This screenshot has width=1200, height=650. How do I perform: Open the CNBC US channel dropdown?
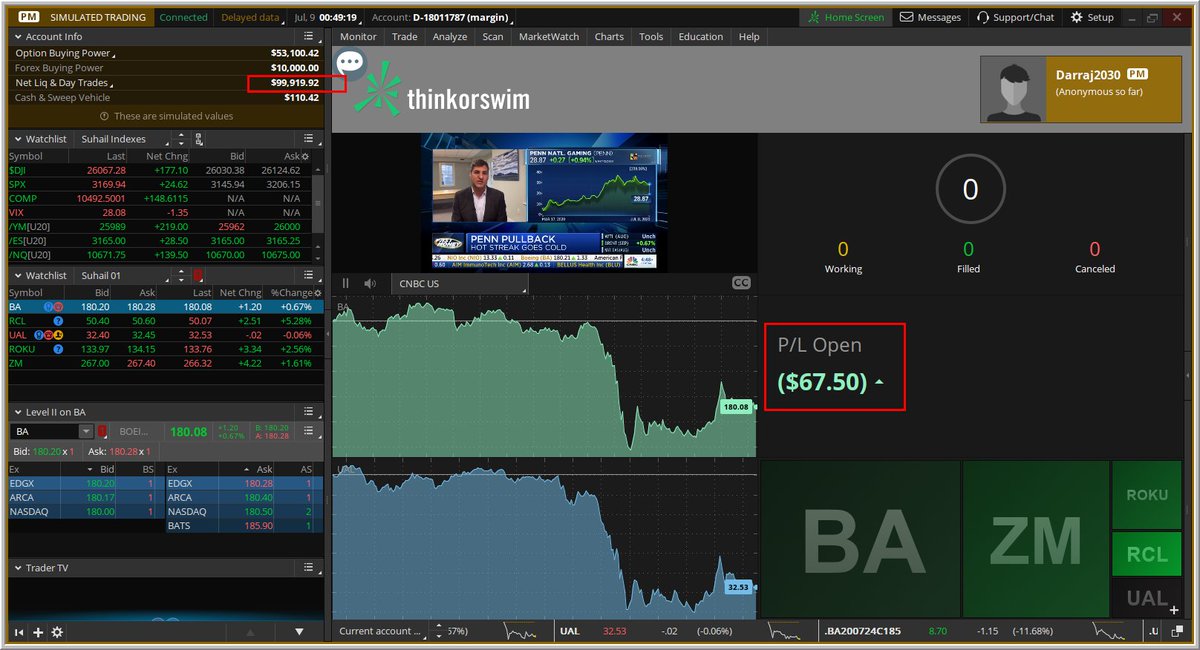pos(458,283)
